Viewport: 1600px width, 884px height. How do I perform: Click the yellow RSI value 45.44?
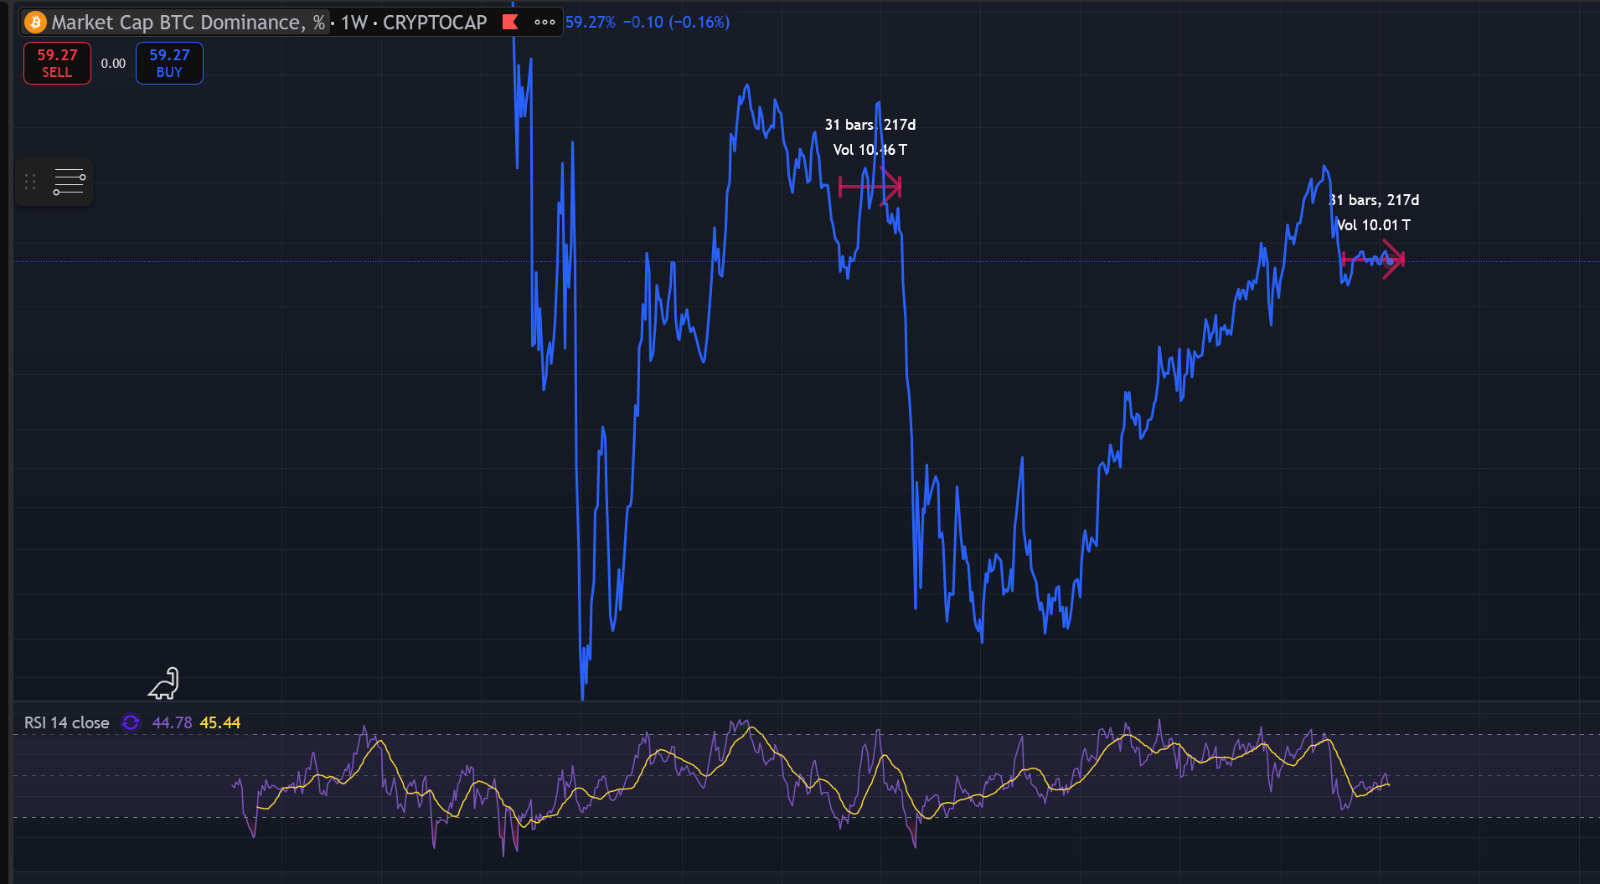(x=220, y=722)
